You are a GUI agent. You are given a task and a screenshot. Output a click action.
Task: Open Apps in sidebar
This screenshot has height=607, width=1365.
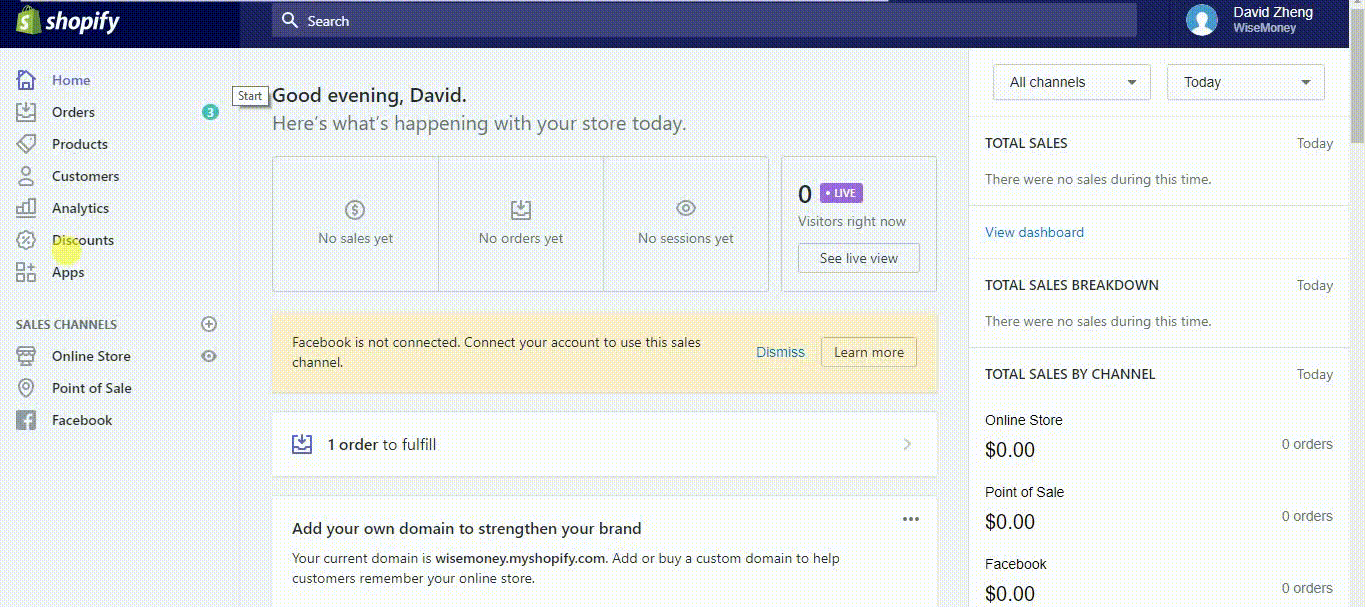point(68,272)
